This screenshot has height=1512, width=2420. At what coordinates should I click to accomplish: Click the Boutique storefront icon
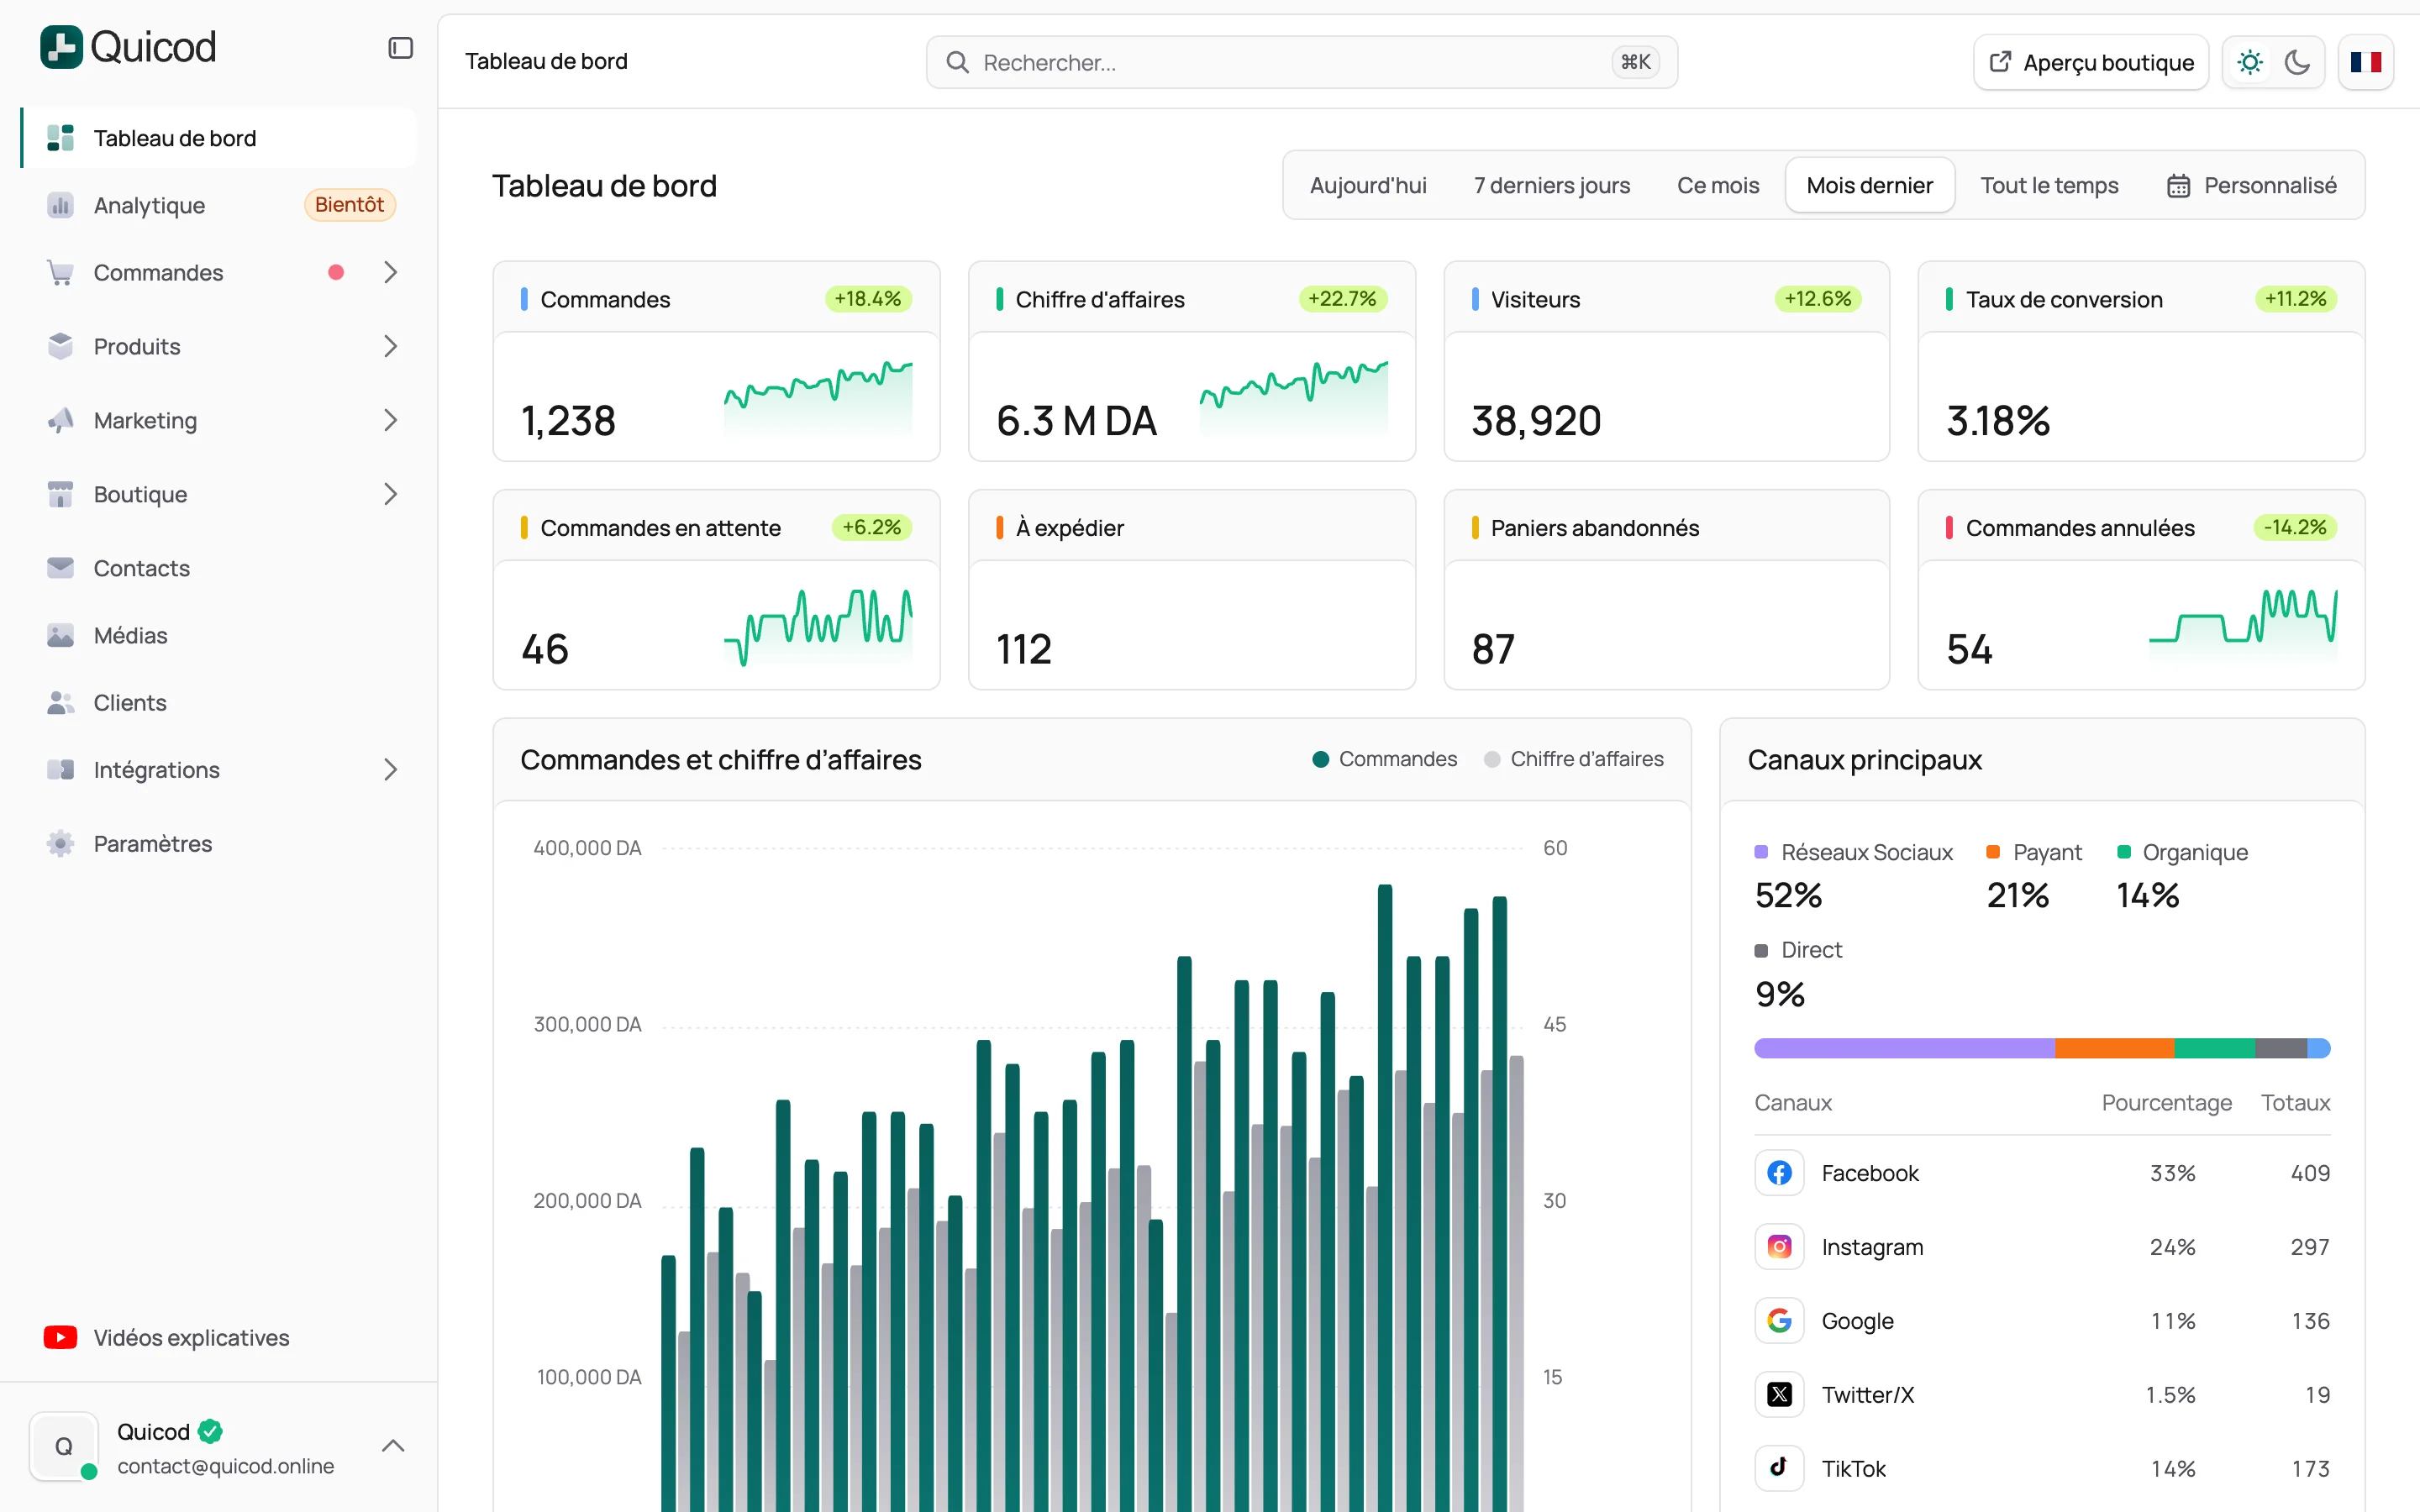pyautogui.click(x=61, y=494)
